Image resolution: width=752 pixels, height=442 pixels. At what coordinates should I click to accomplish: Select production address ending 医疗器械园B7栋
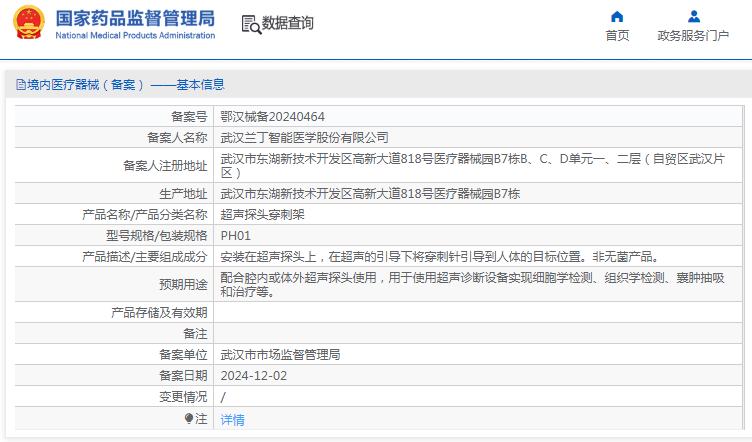coord(370,194)
